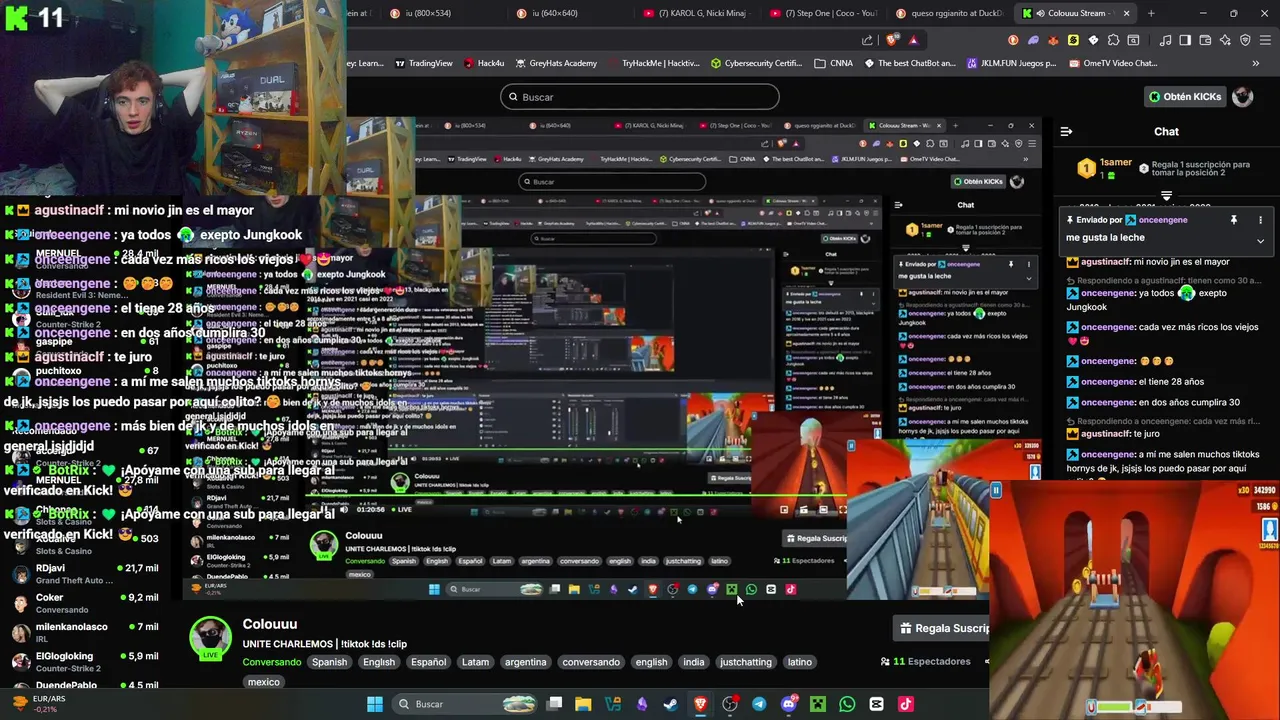Viewport: 1280px width, 720px height.
Task: Select the argentina stream tag
Action: point(525,662)
